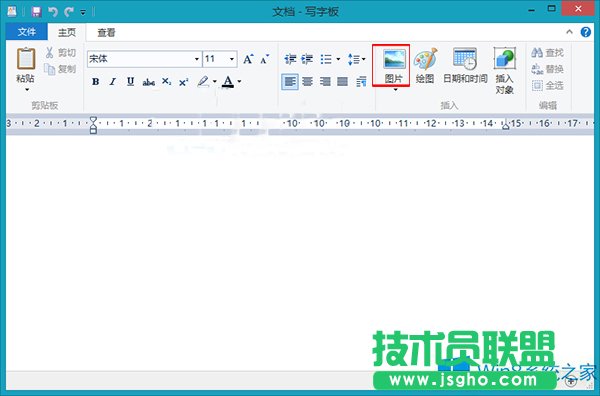The image size is (600, 396).
Task: Click the text highlight color pen icon
Action: pos(203,81)
